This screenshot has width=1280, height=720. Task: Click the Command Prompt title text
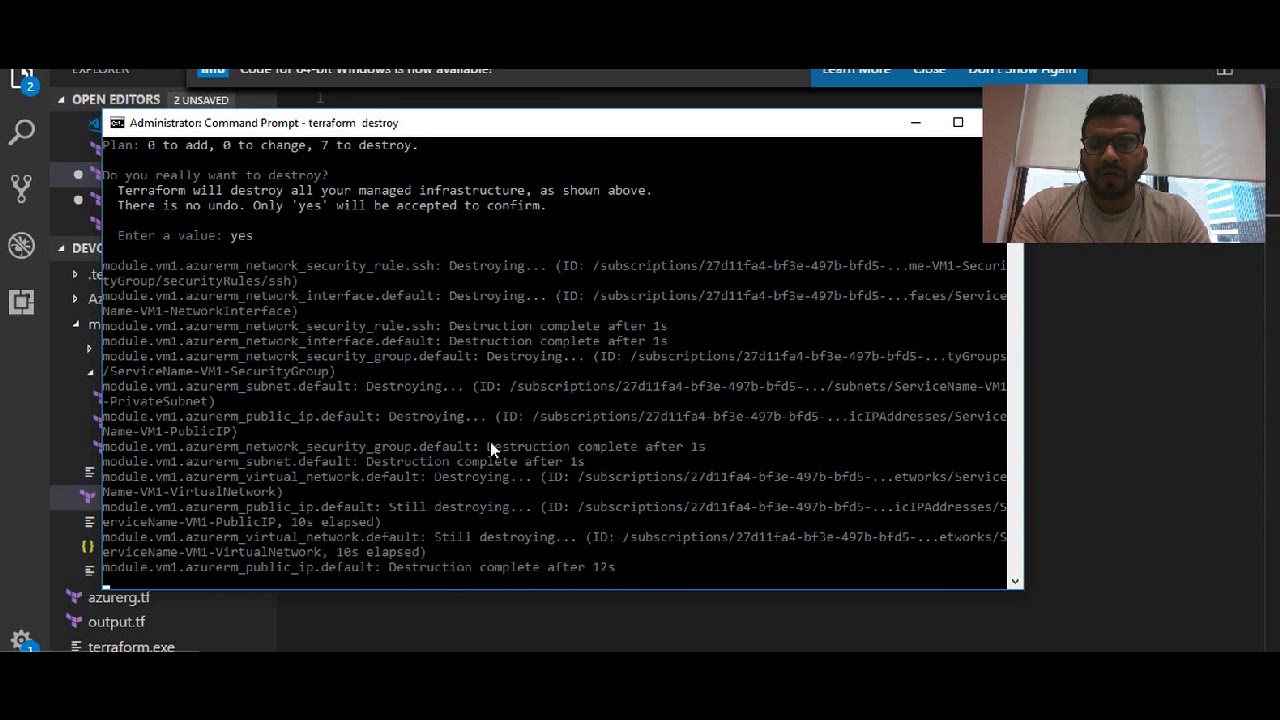coord(264,123)
